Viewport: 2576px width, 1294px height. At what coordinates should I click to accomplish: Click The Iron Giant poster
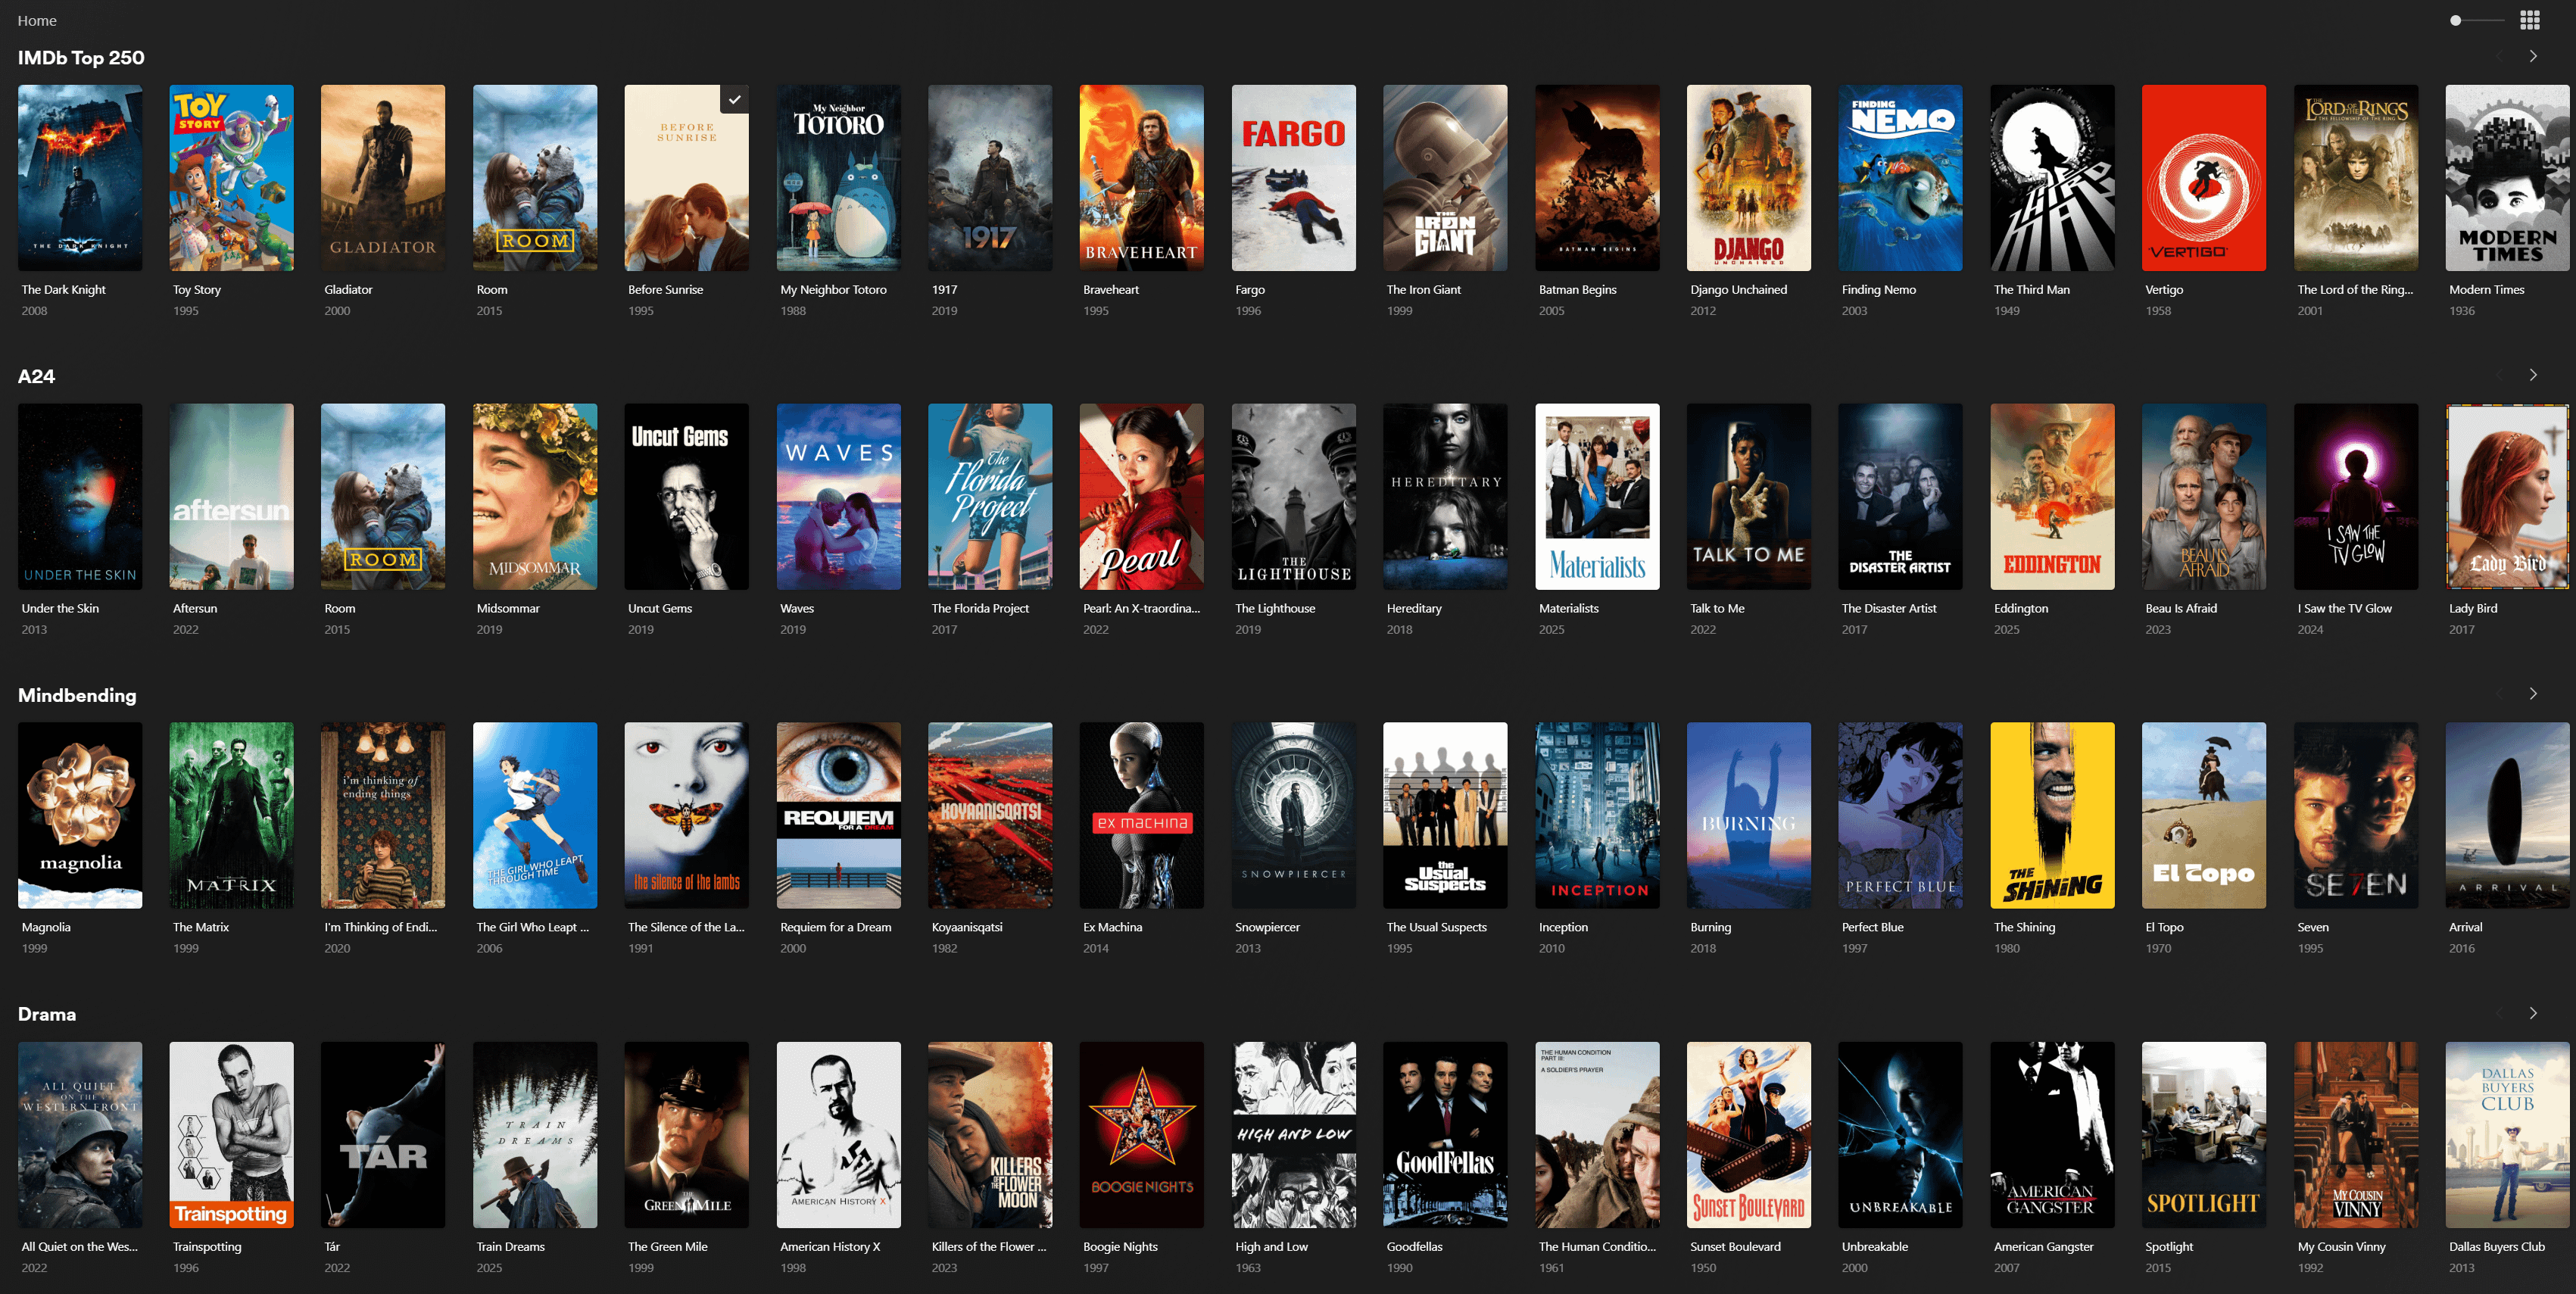(1445, 178)
